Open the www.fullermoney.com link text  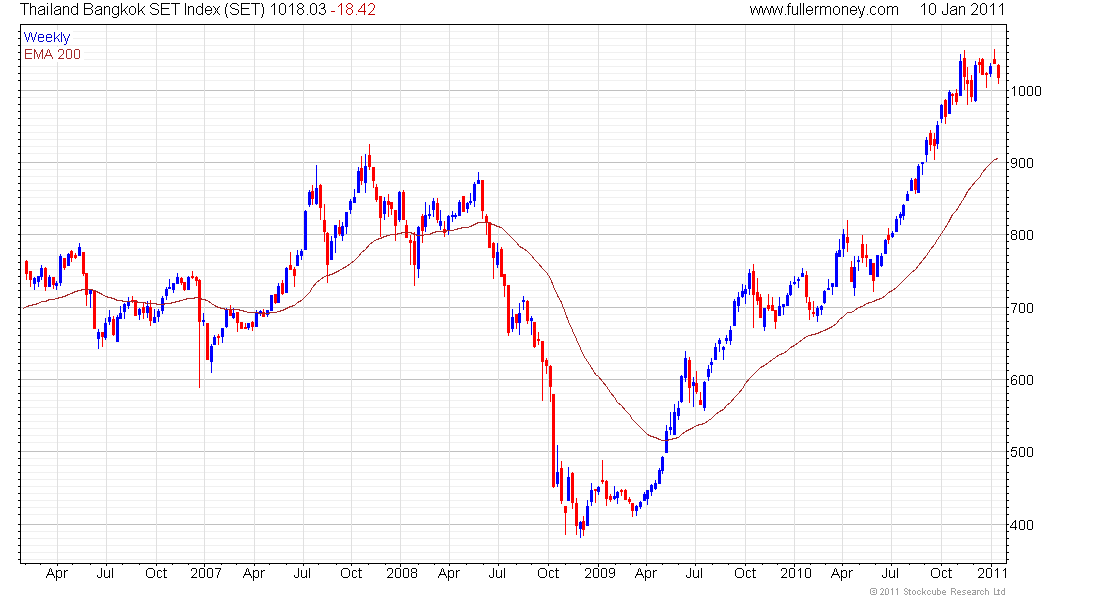(x=824, y=10)
